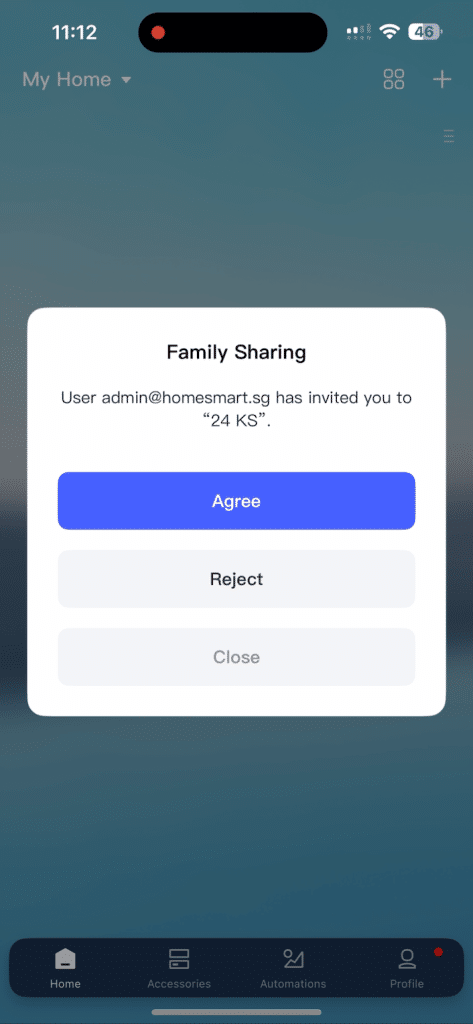
Task: Open the Automations tab icon
Action: click(293, 959)
